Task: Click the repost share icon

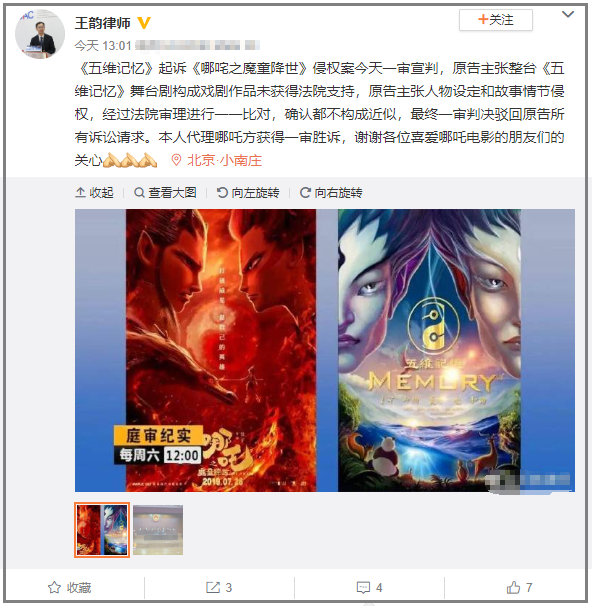Action: (213, 587)
